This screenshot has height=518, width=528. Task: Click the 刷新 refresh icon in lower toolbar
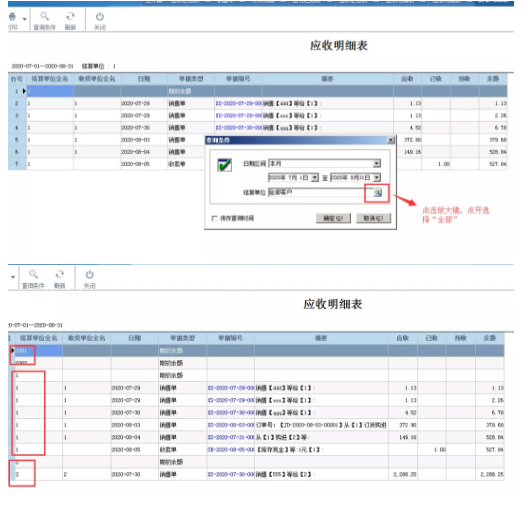[60, 274]
